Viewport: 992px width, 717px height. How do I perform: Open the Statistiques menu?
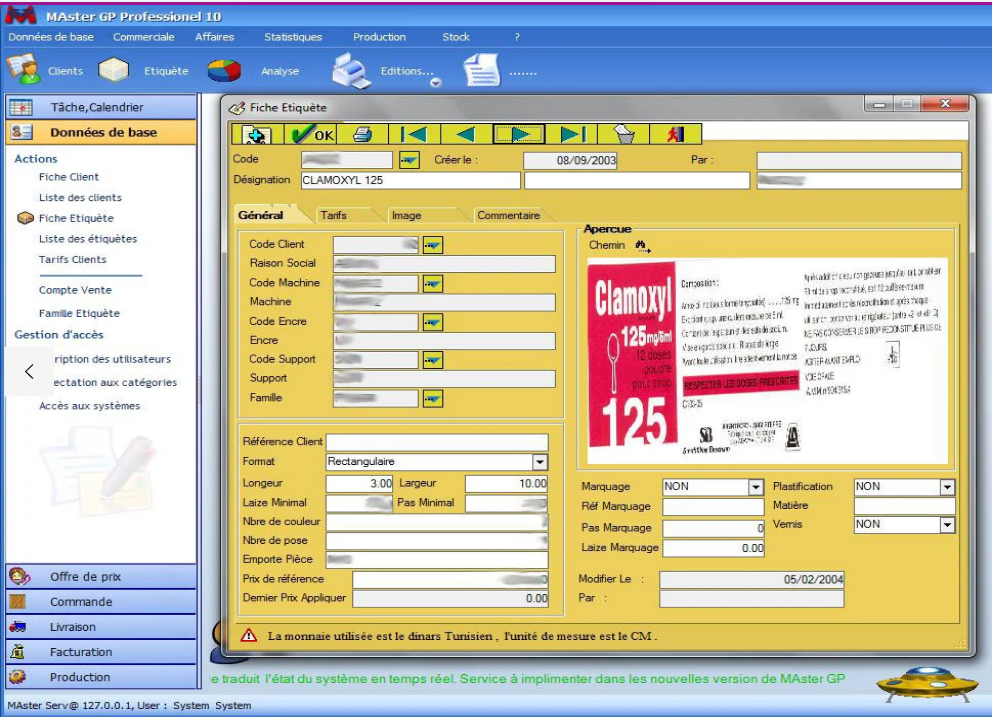pyautogui.click(x=293, y=37)
